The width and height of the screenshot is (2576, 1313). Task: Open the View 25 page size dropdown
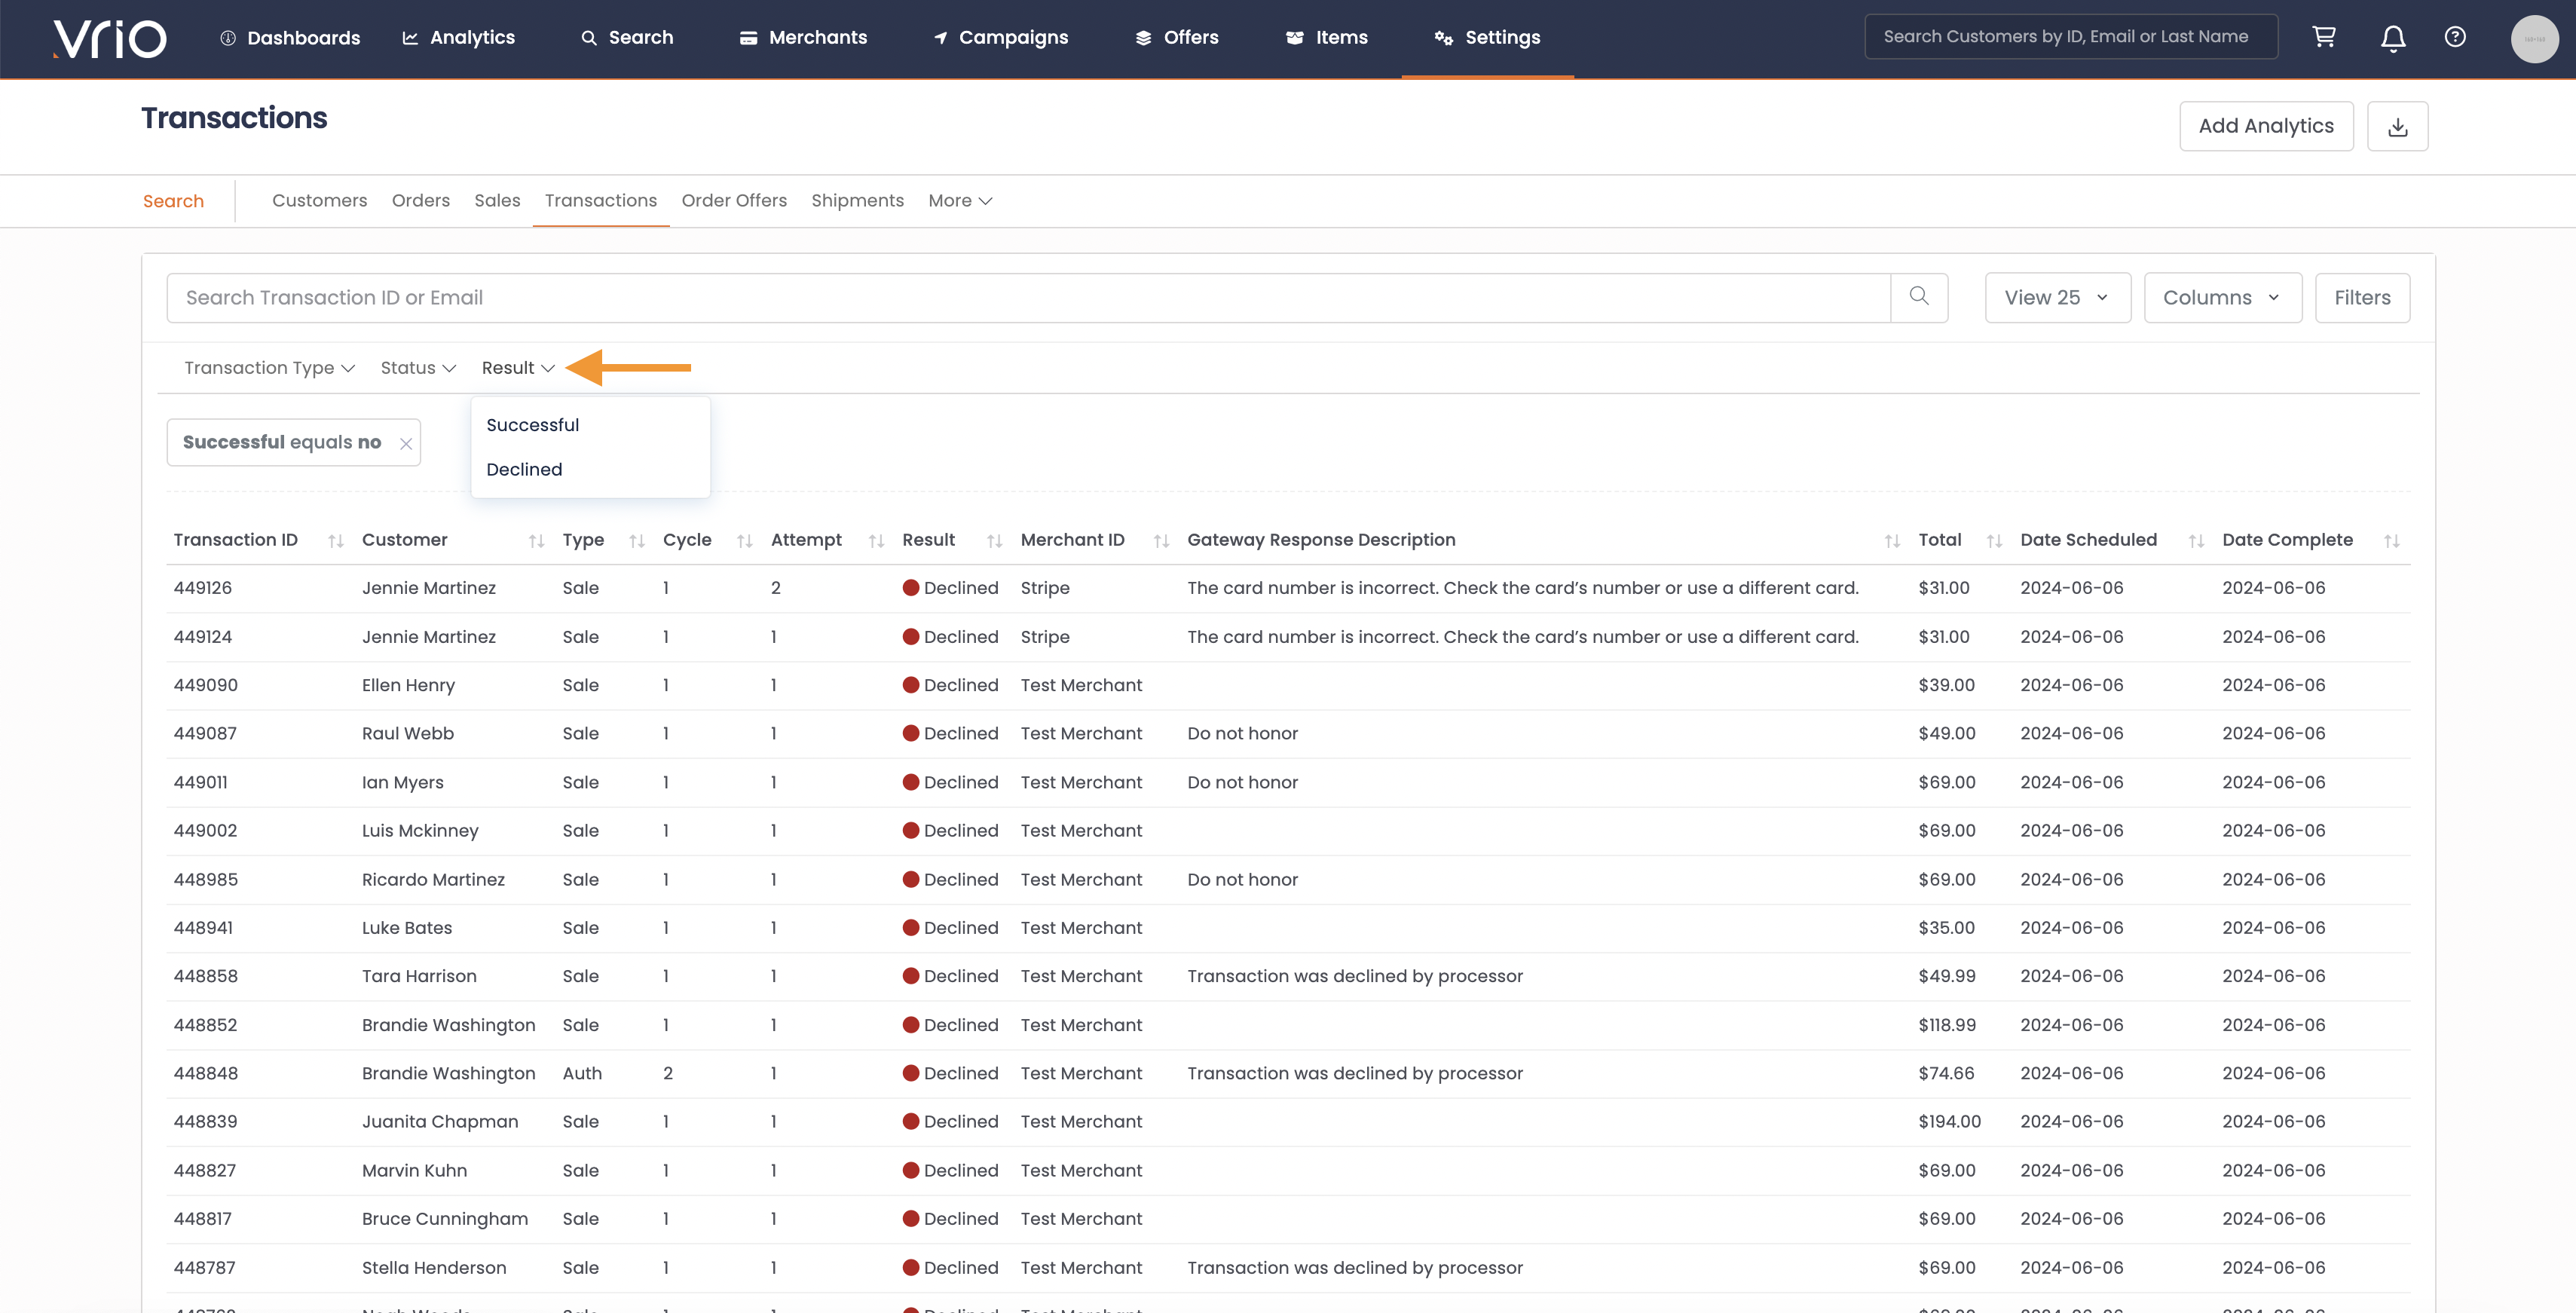click(x=2057, y=298)
